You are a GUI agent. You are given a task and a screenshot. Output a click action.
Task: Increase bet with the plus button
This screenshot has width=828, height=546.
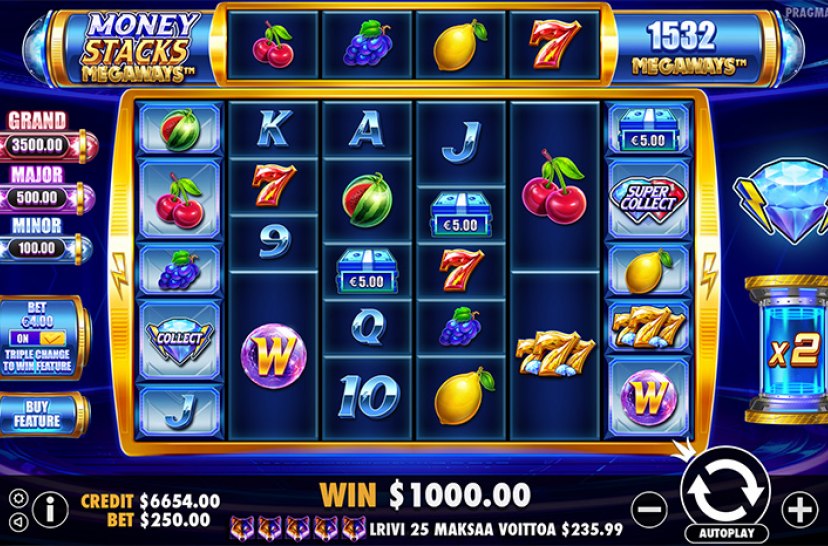(x=799, y=510)
